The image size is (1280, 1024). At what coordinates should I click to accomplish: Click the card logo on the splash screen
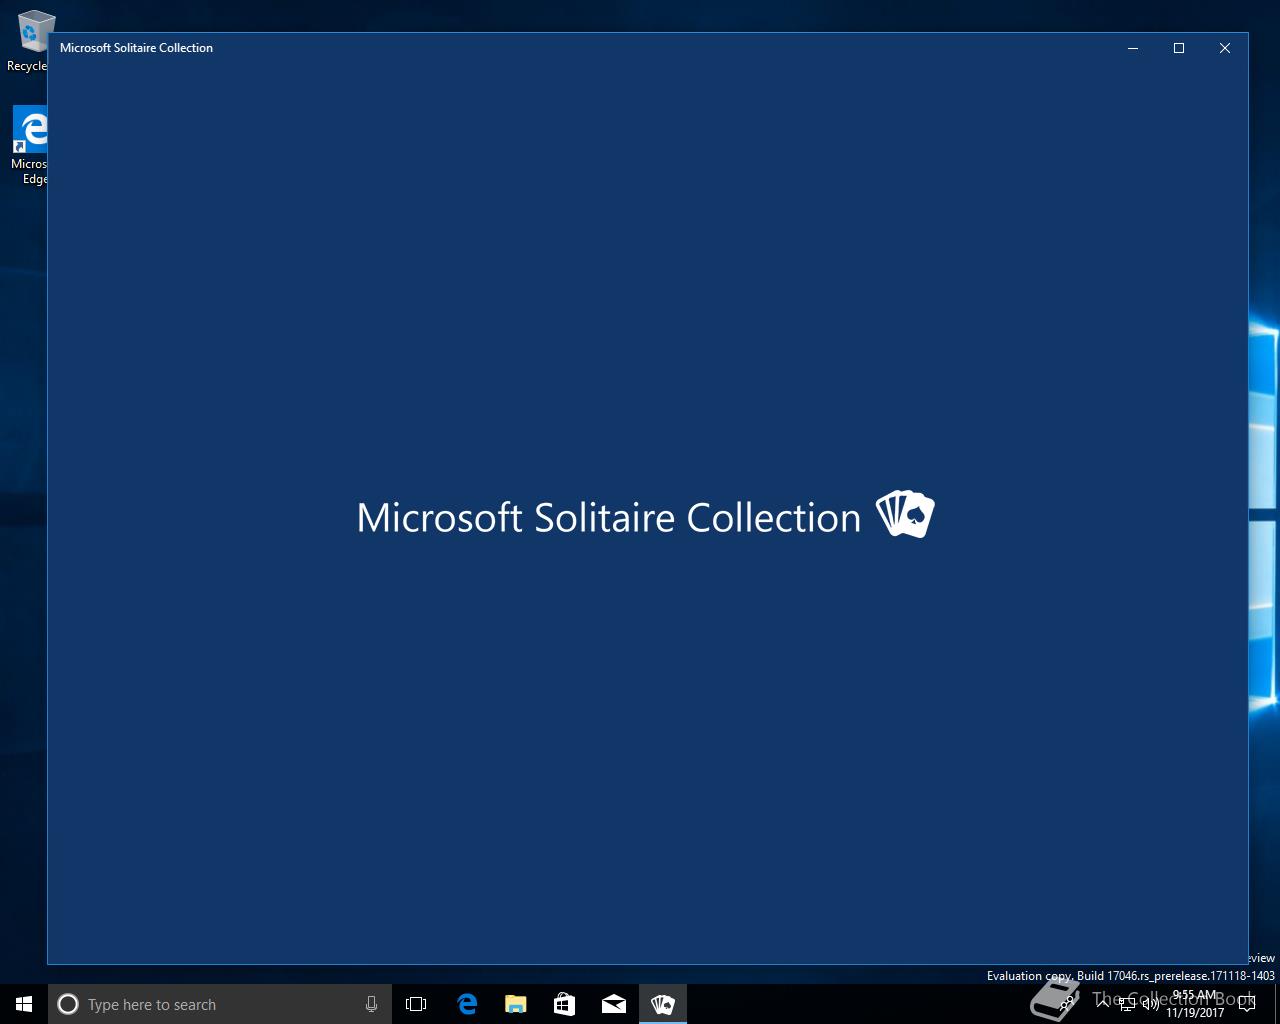pyautogui.click(x=905, y=515)
